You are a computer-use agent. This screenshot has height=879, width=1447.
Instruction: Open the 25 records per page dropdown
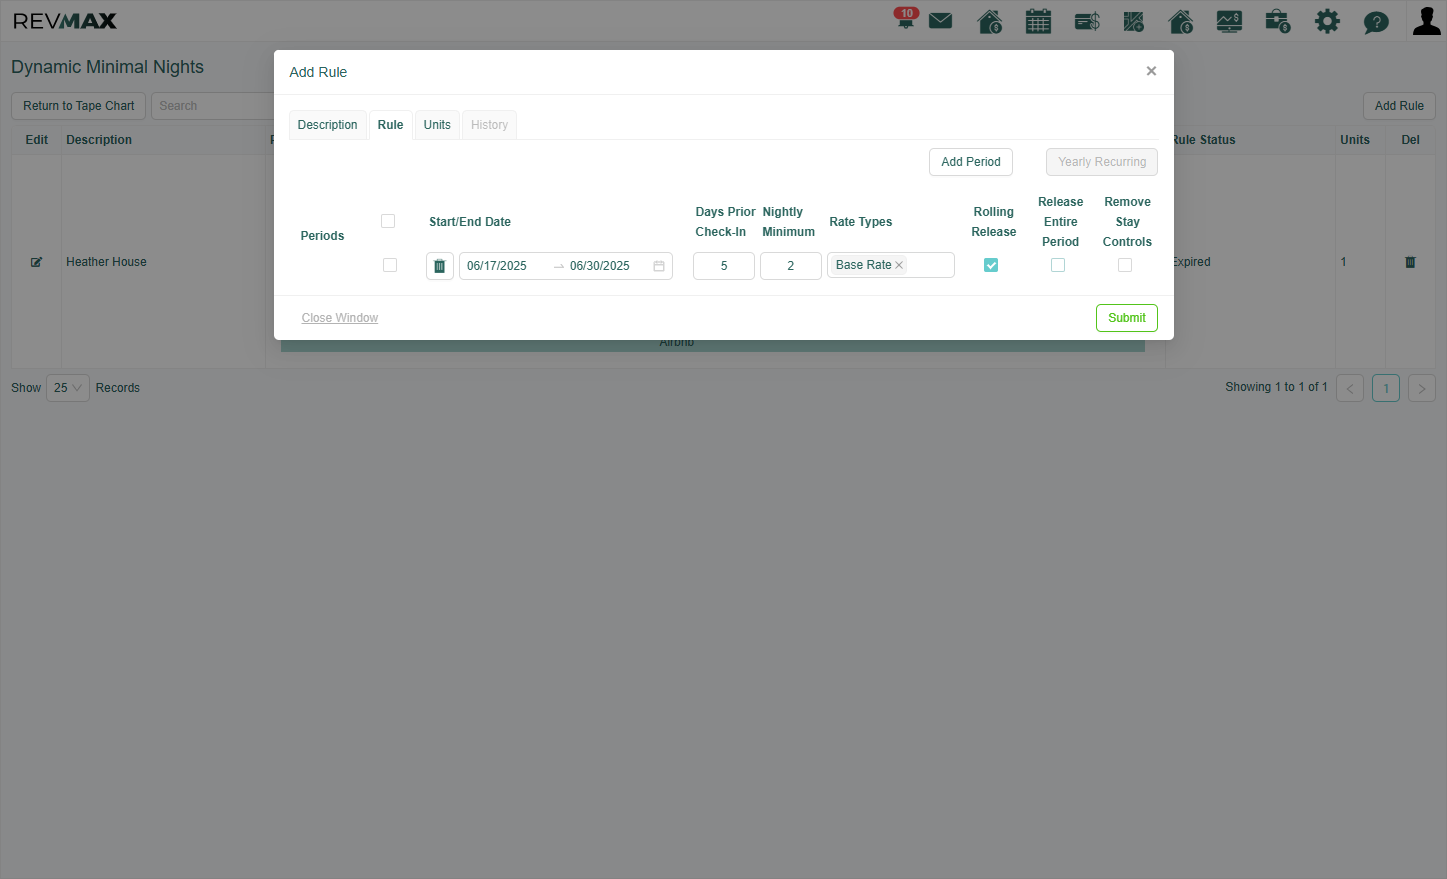coord(68,388)
